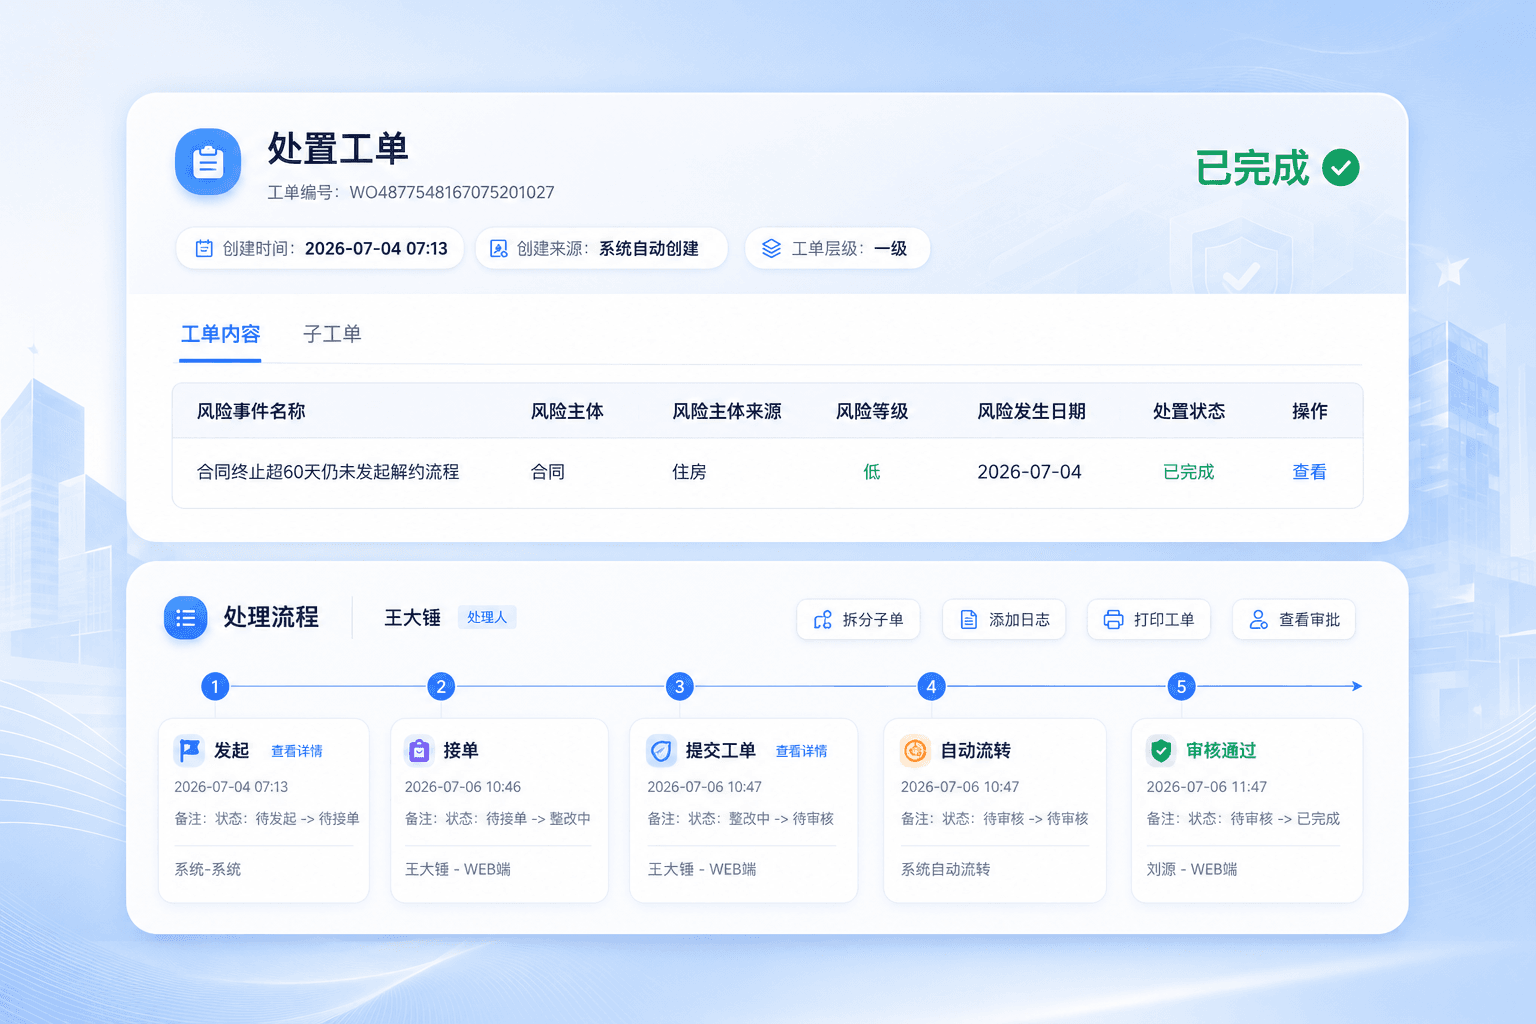Click the 审核通过 step title

pyautogui.click(x=1221, y=750)
